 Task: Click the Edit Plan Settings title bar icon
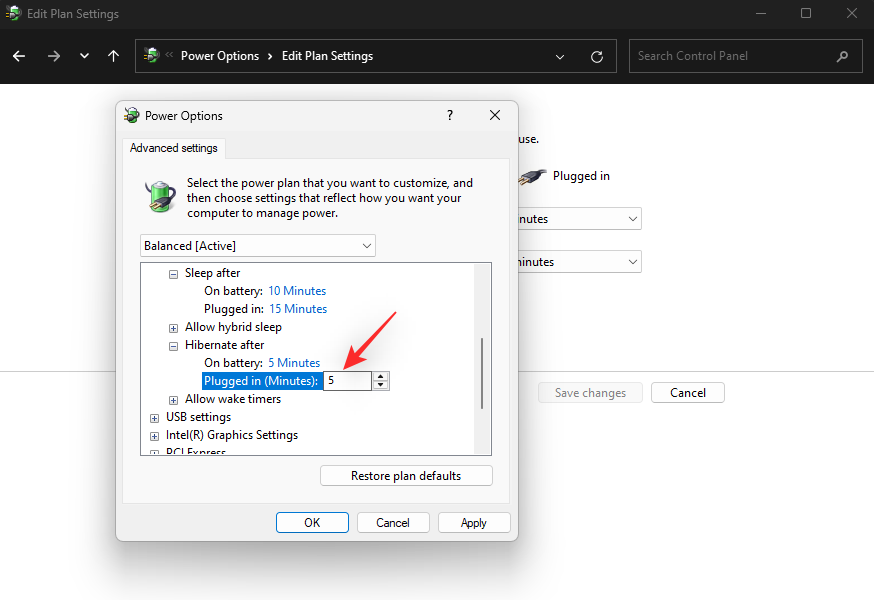point(13,13)
